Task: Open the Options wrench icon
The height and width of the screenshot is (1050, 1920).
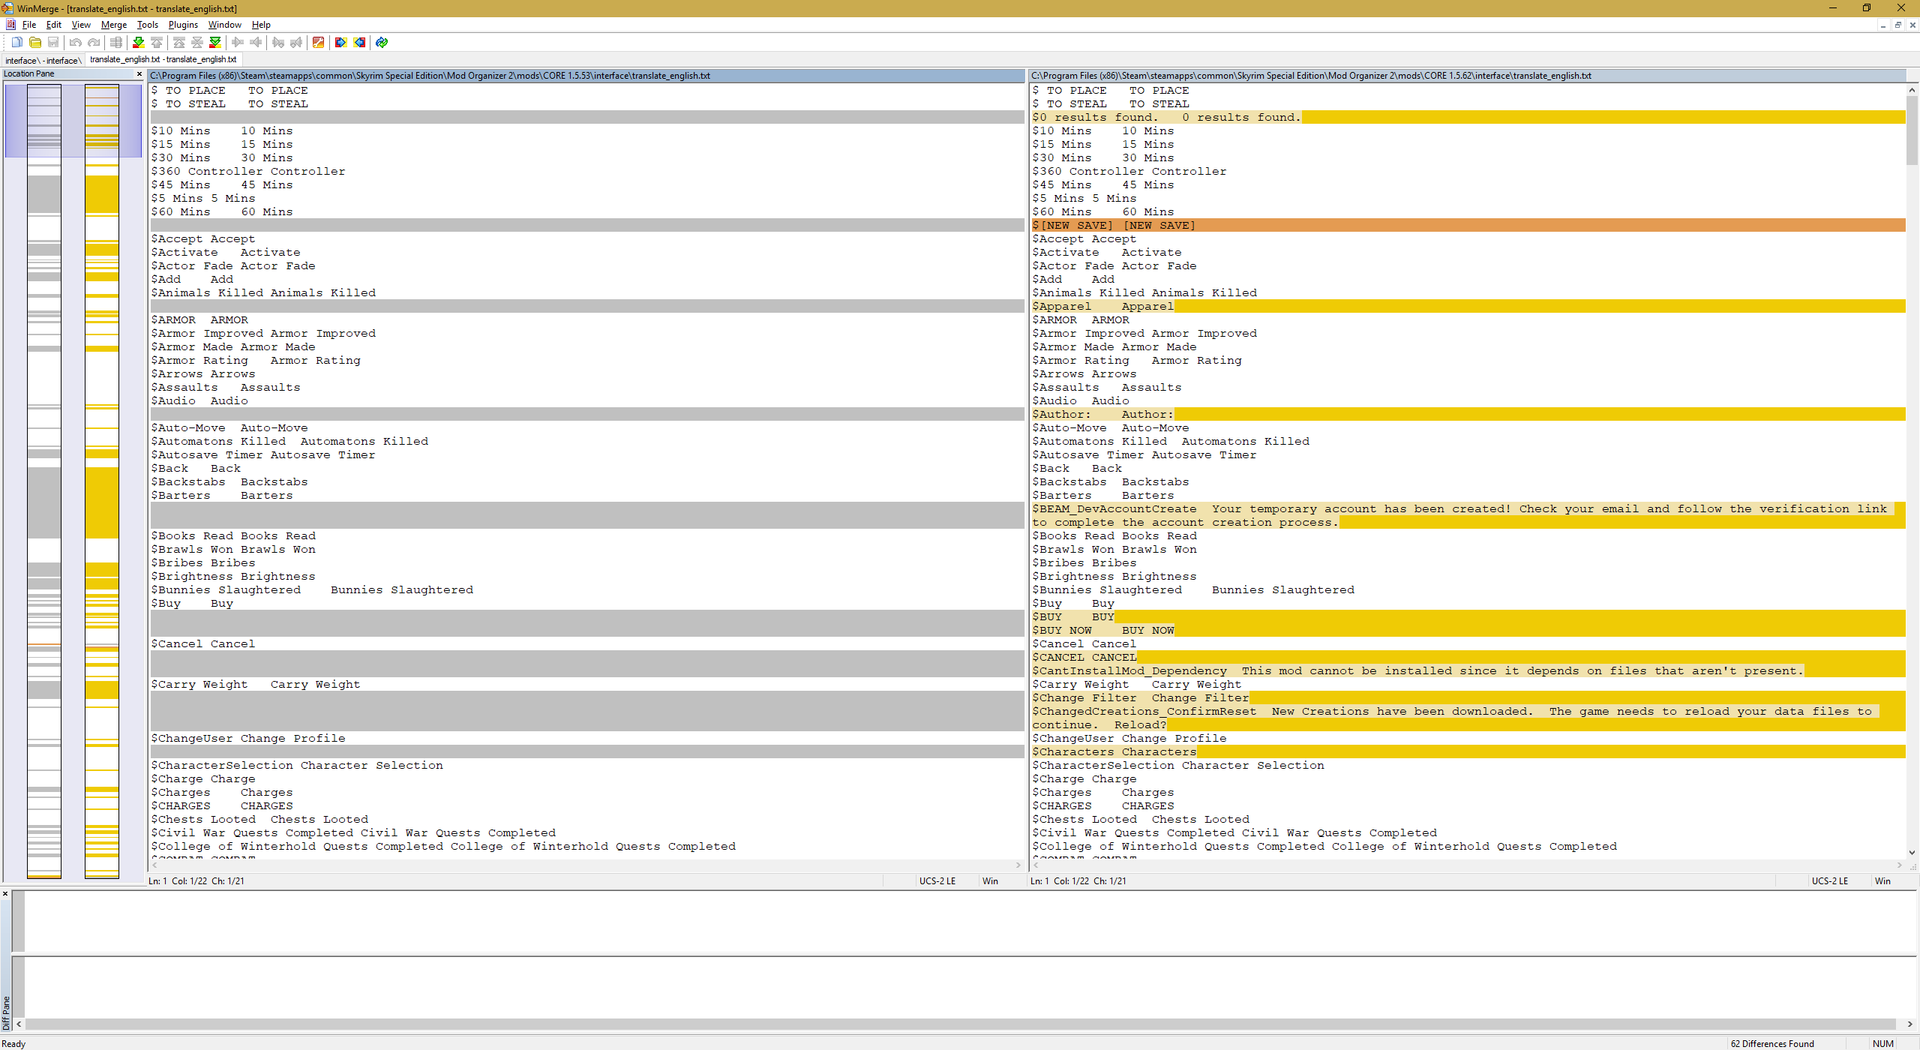Action: click(319, 42)
